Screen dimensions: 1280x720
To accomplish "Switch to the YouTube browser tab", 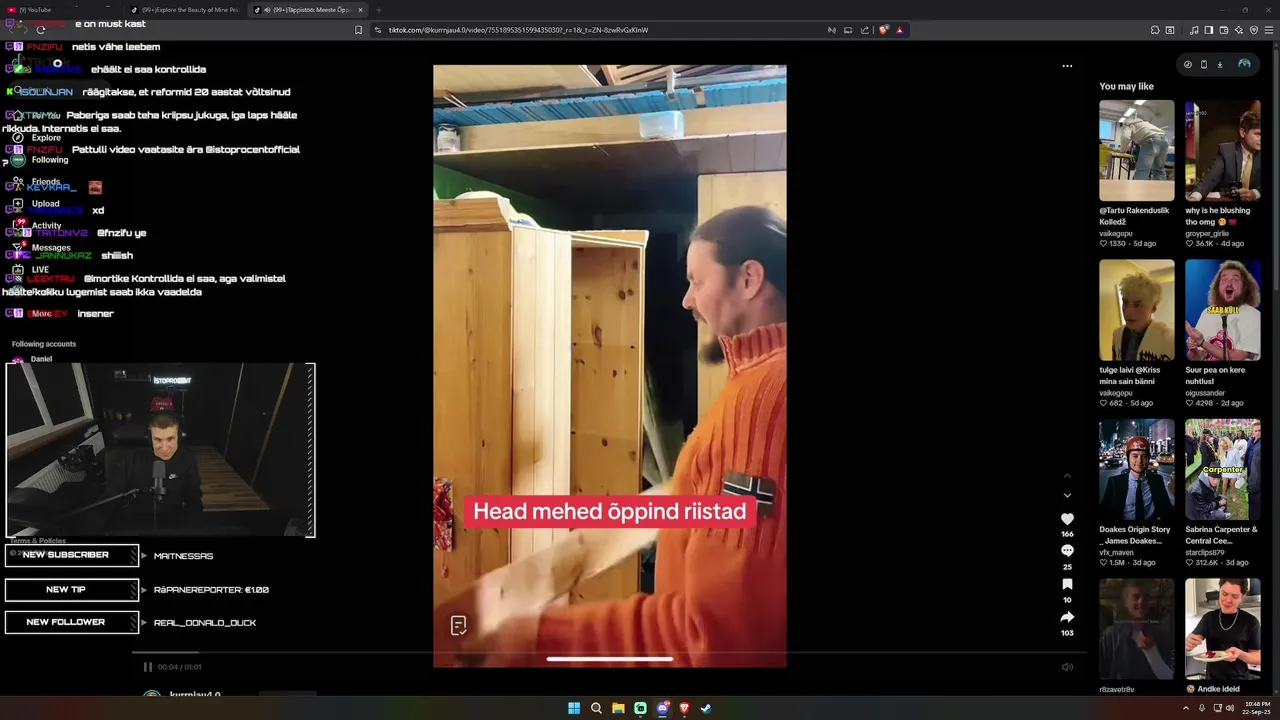I will (60, 10).
